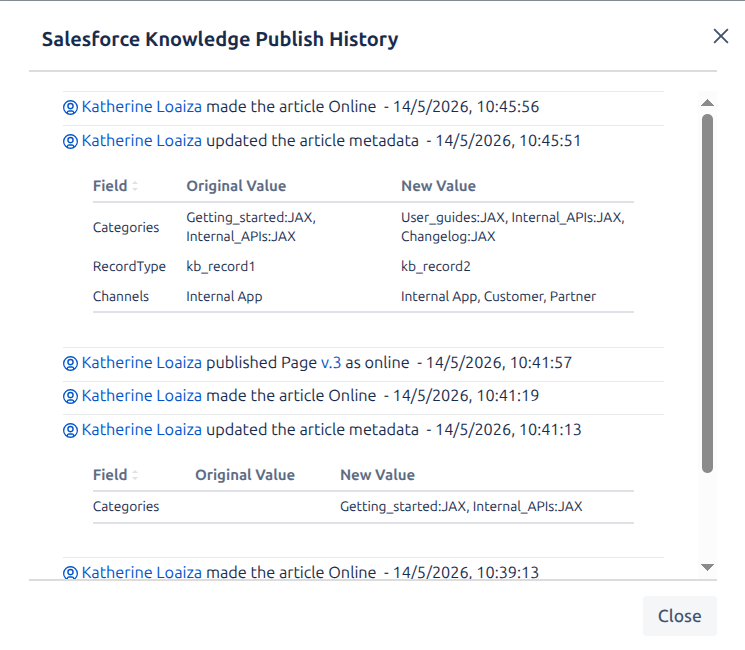
Task: Select 'Internal App' original value cell
Action: 224,296
